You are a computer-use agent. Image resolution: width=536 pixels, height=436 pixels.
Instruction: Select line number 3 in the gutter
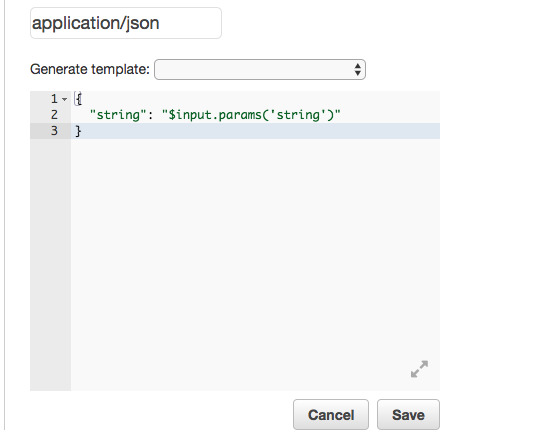(54, 131)
